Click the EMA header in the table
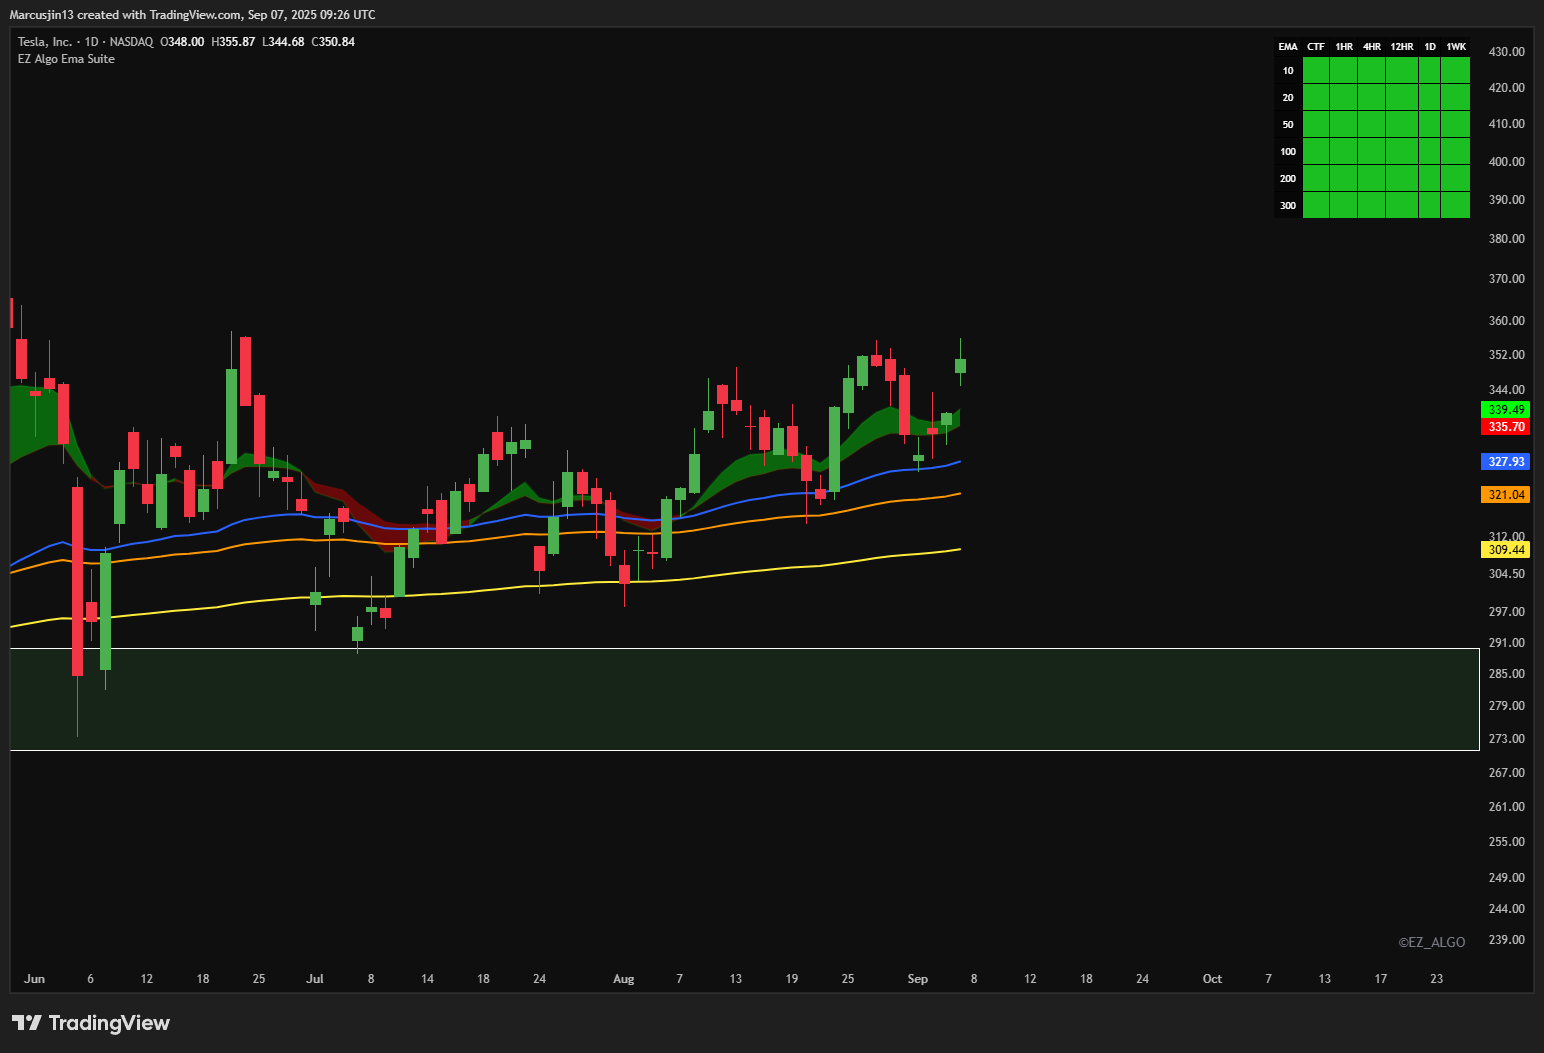1544x1053 pixels. [1288, 47]
